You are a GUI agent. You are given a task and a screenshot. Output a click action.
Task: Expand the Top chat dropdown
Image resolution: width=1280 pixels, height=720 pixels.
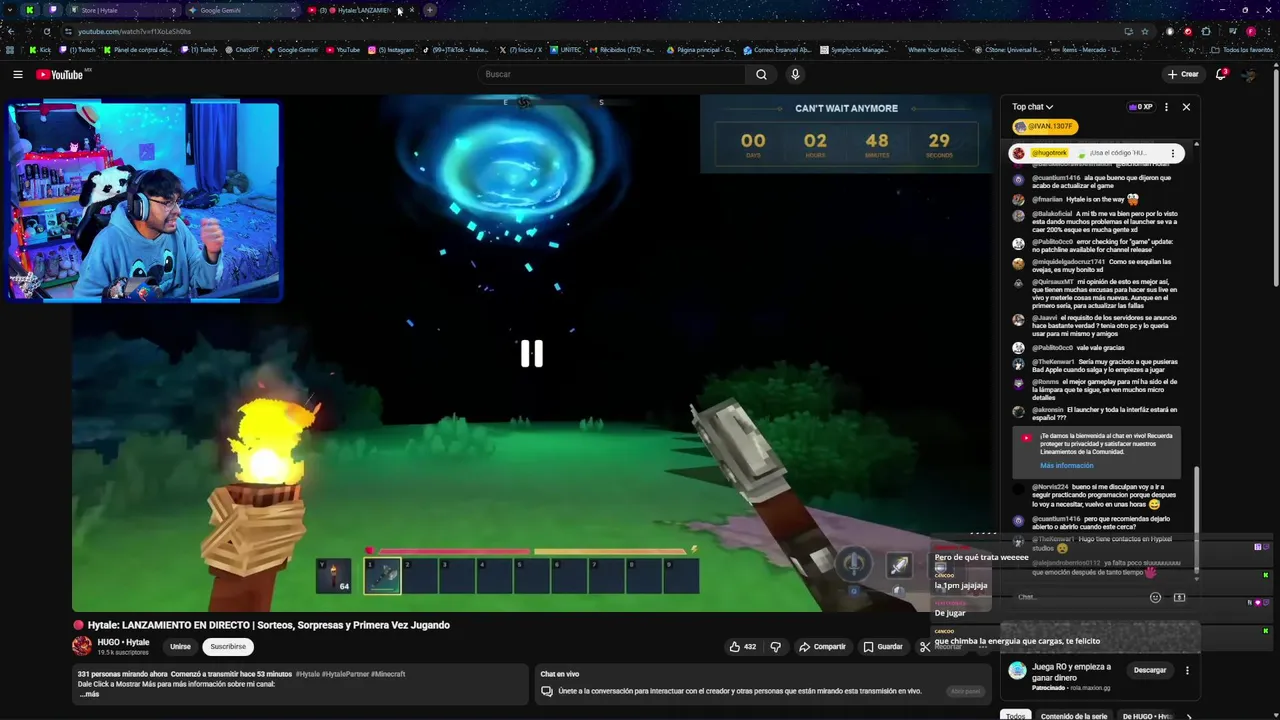[1032, 107]
